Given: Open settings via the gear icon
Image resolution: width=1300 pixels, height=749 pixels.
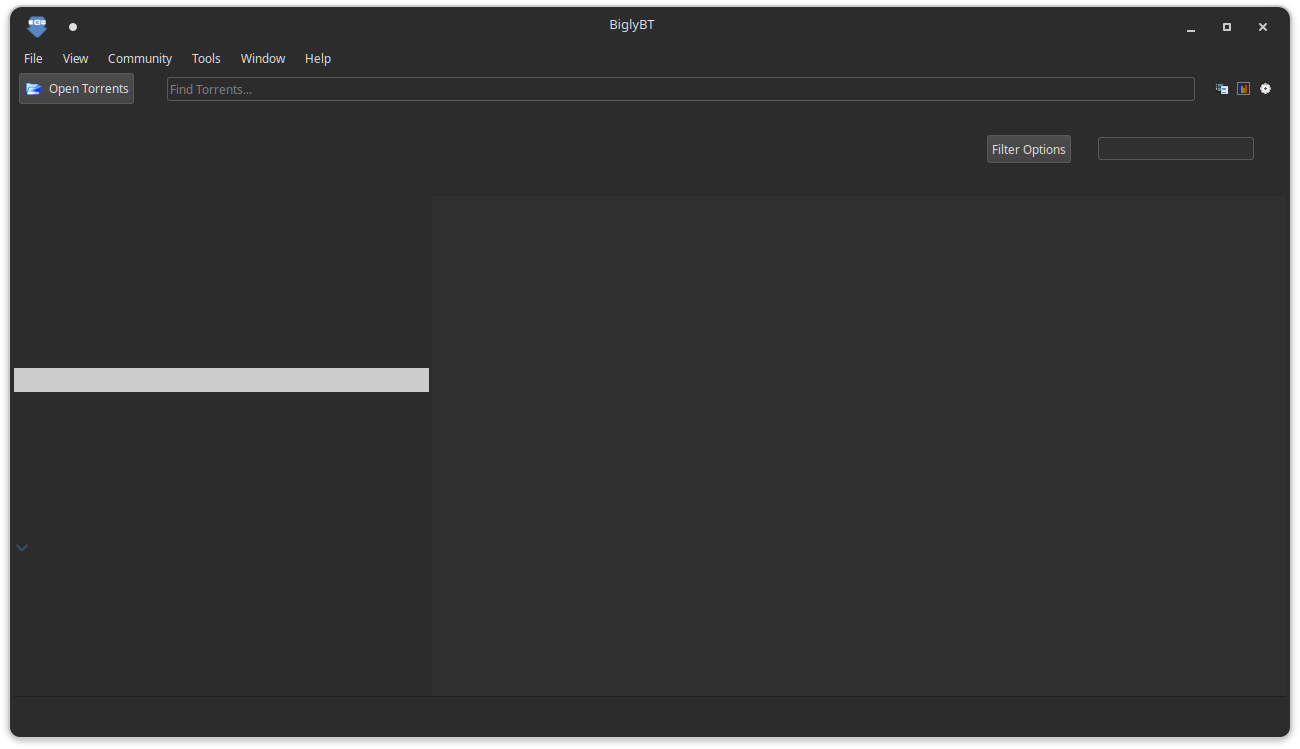Looking at the screenshot, I should click(1265, 88).
